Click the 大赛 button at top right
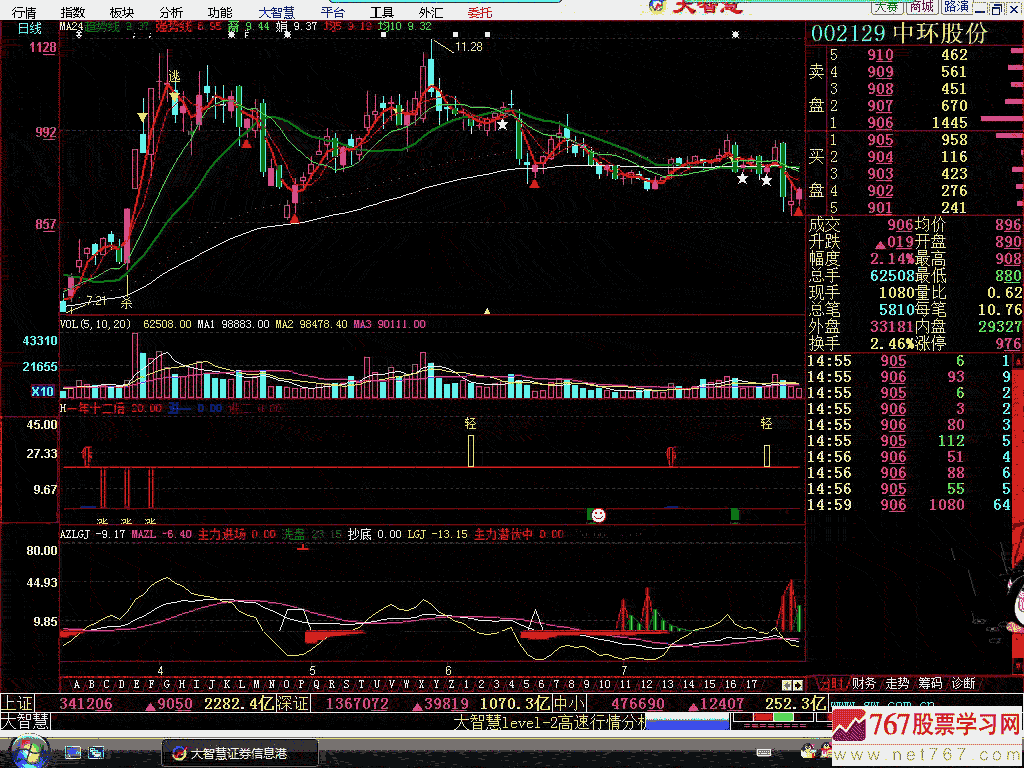 [x=886, y=7]
